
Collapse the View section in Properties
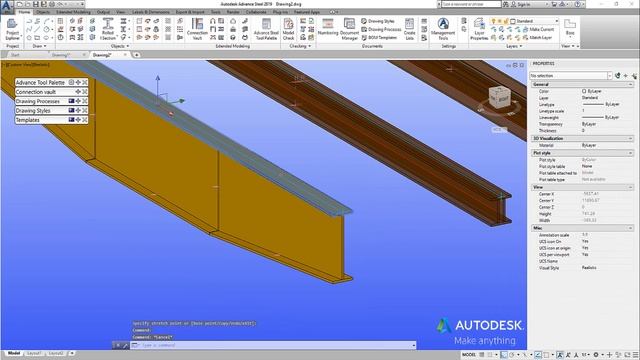pos(631,187)
